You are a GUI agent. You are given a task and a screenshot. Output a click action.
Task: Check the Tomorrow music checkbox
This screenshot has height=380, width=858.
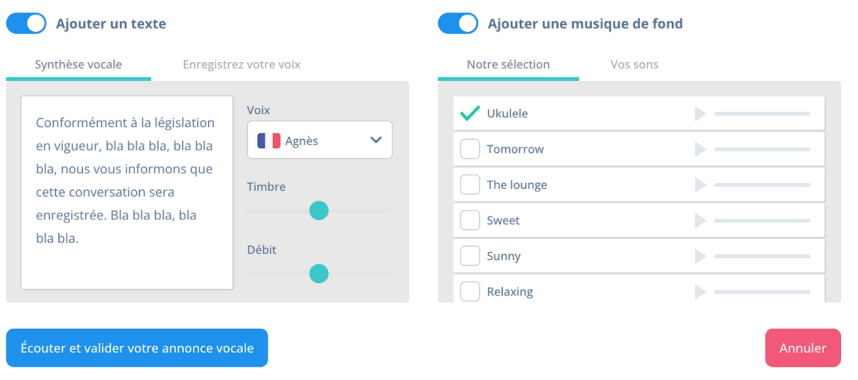coord(469,149)
